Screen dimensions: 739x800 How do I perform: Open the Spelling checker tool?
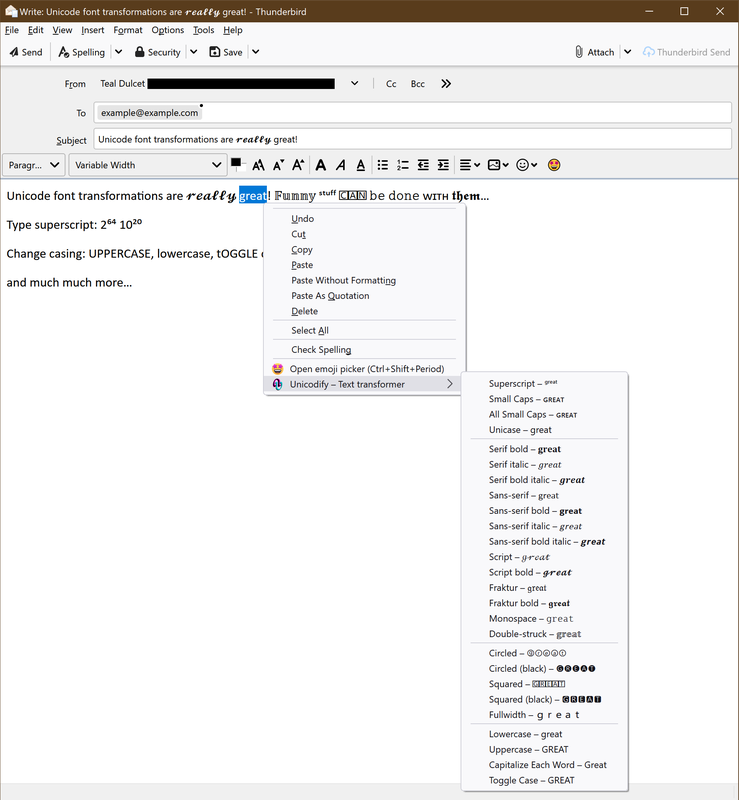82,52
